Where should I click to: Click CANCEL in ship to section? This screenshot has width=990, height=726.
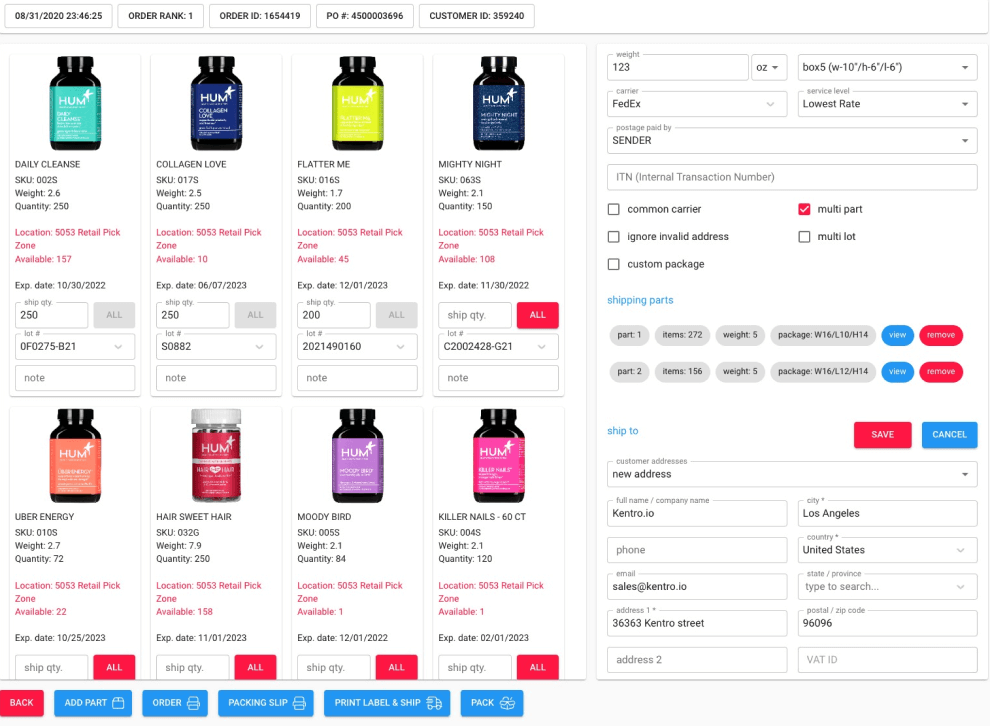(x=949, y=434)
